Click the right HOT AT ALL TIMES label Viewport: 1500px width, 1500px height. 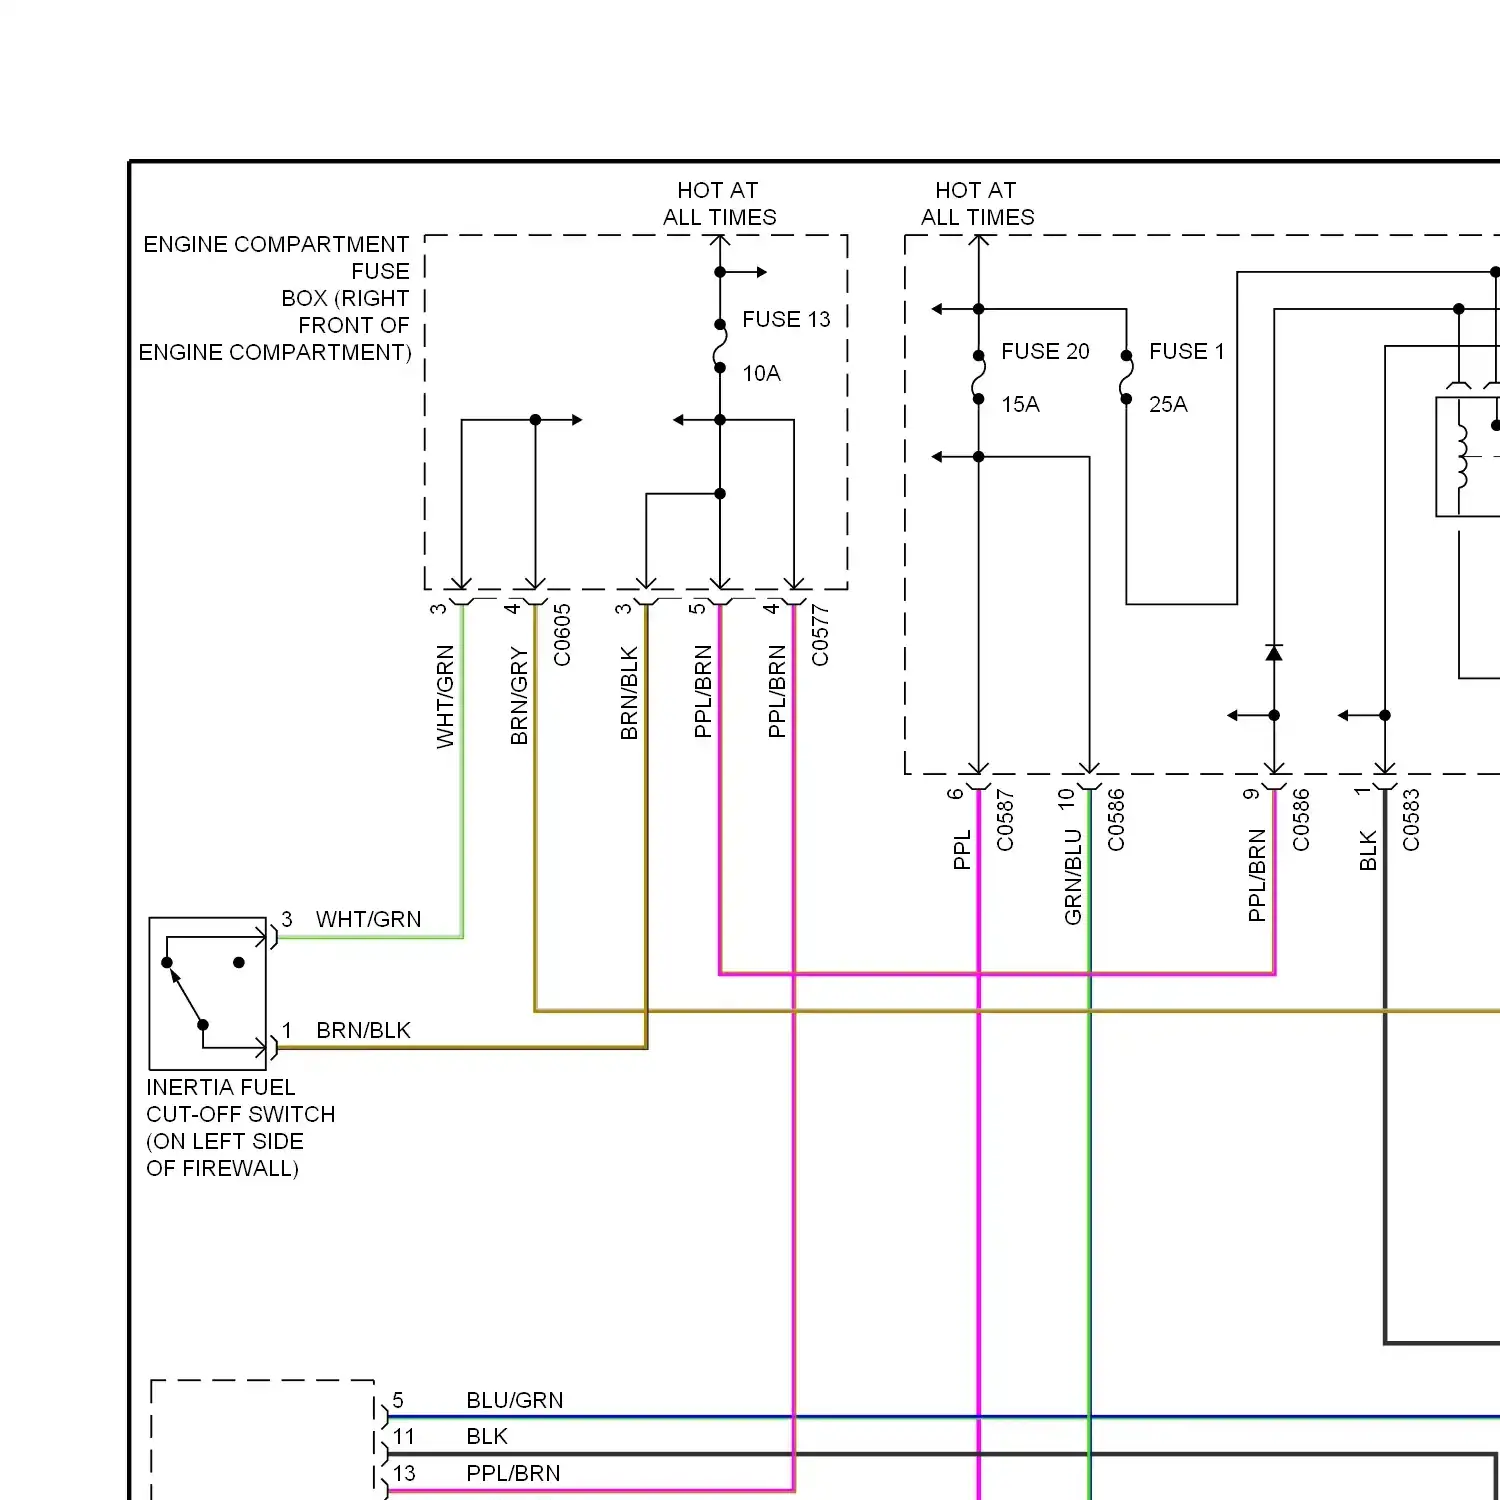[x=977, y=203]
